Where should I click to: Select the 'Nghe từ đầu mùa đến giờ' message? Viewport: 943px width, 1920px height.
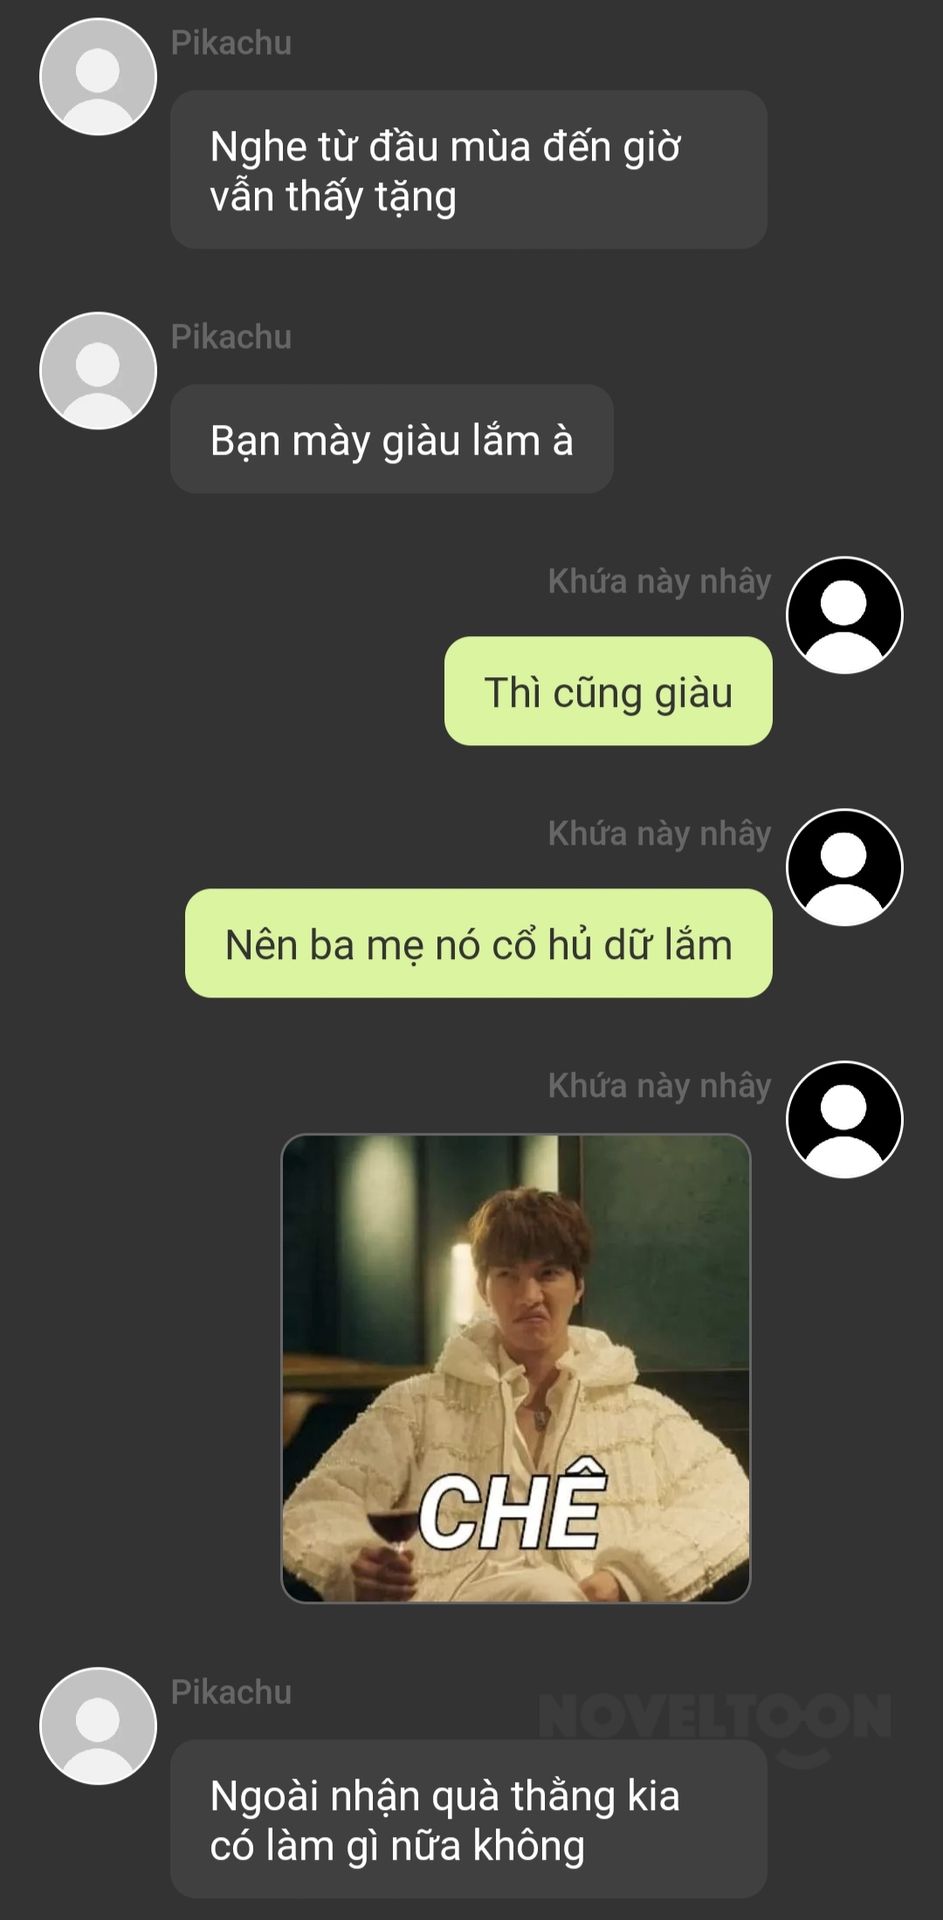coord(469,170)
